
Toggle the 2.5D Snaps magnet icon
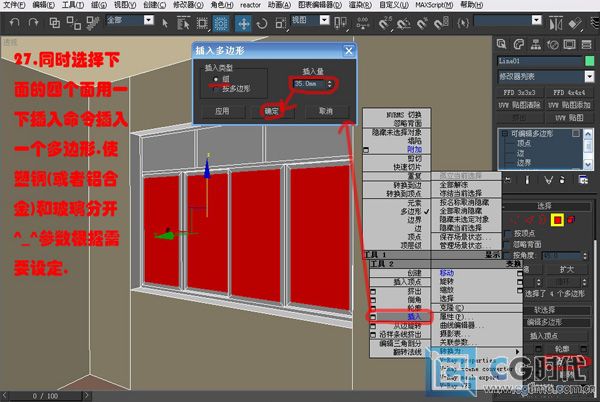[385, 23]
